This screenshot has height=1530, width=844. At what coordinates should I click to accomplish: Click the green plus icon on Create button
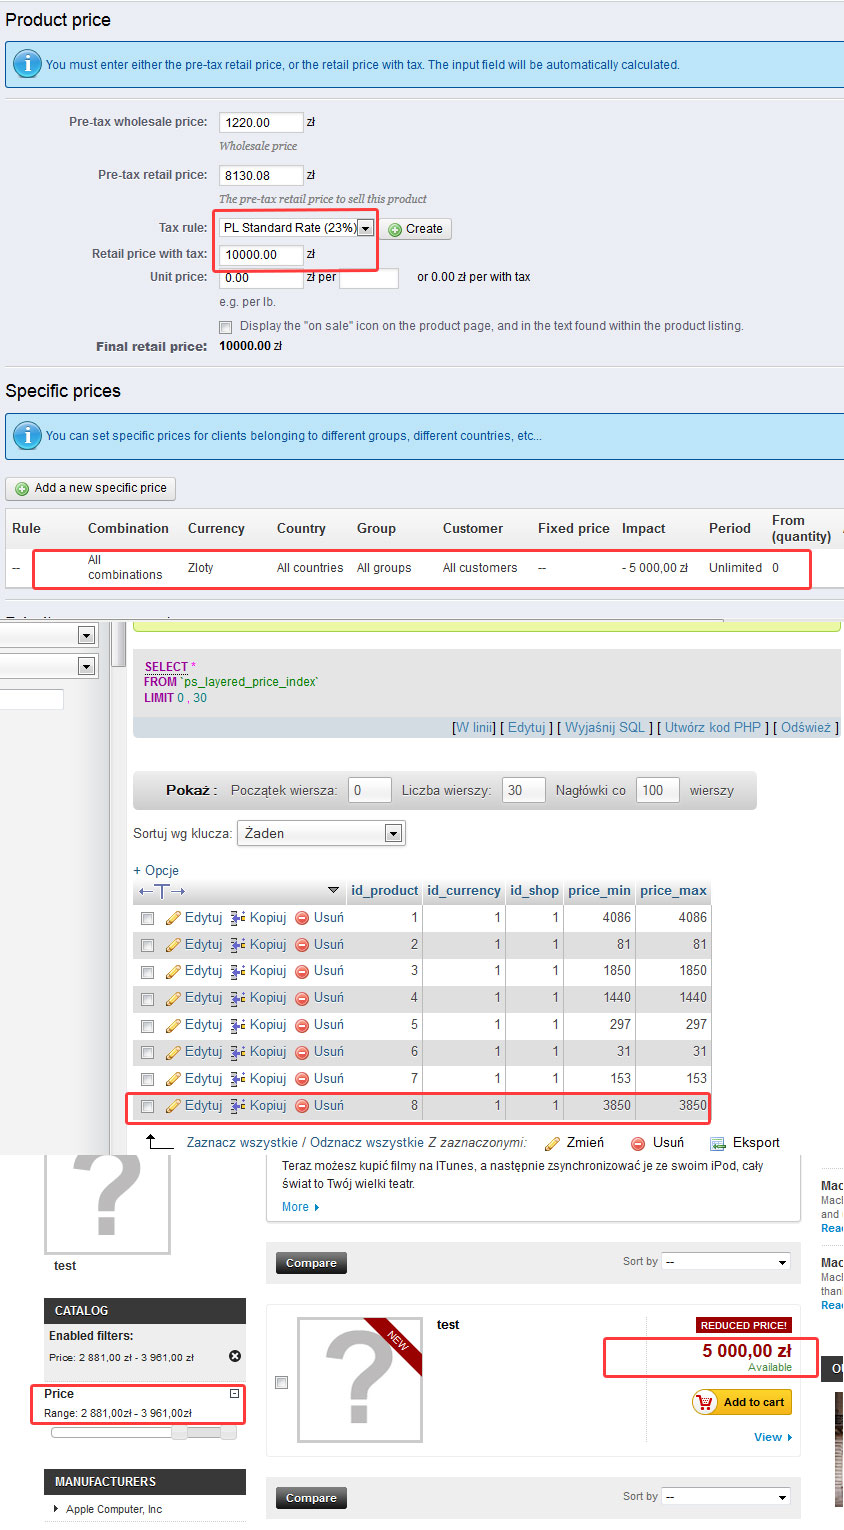pos(395,229)
